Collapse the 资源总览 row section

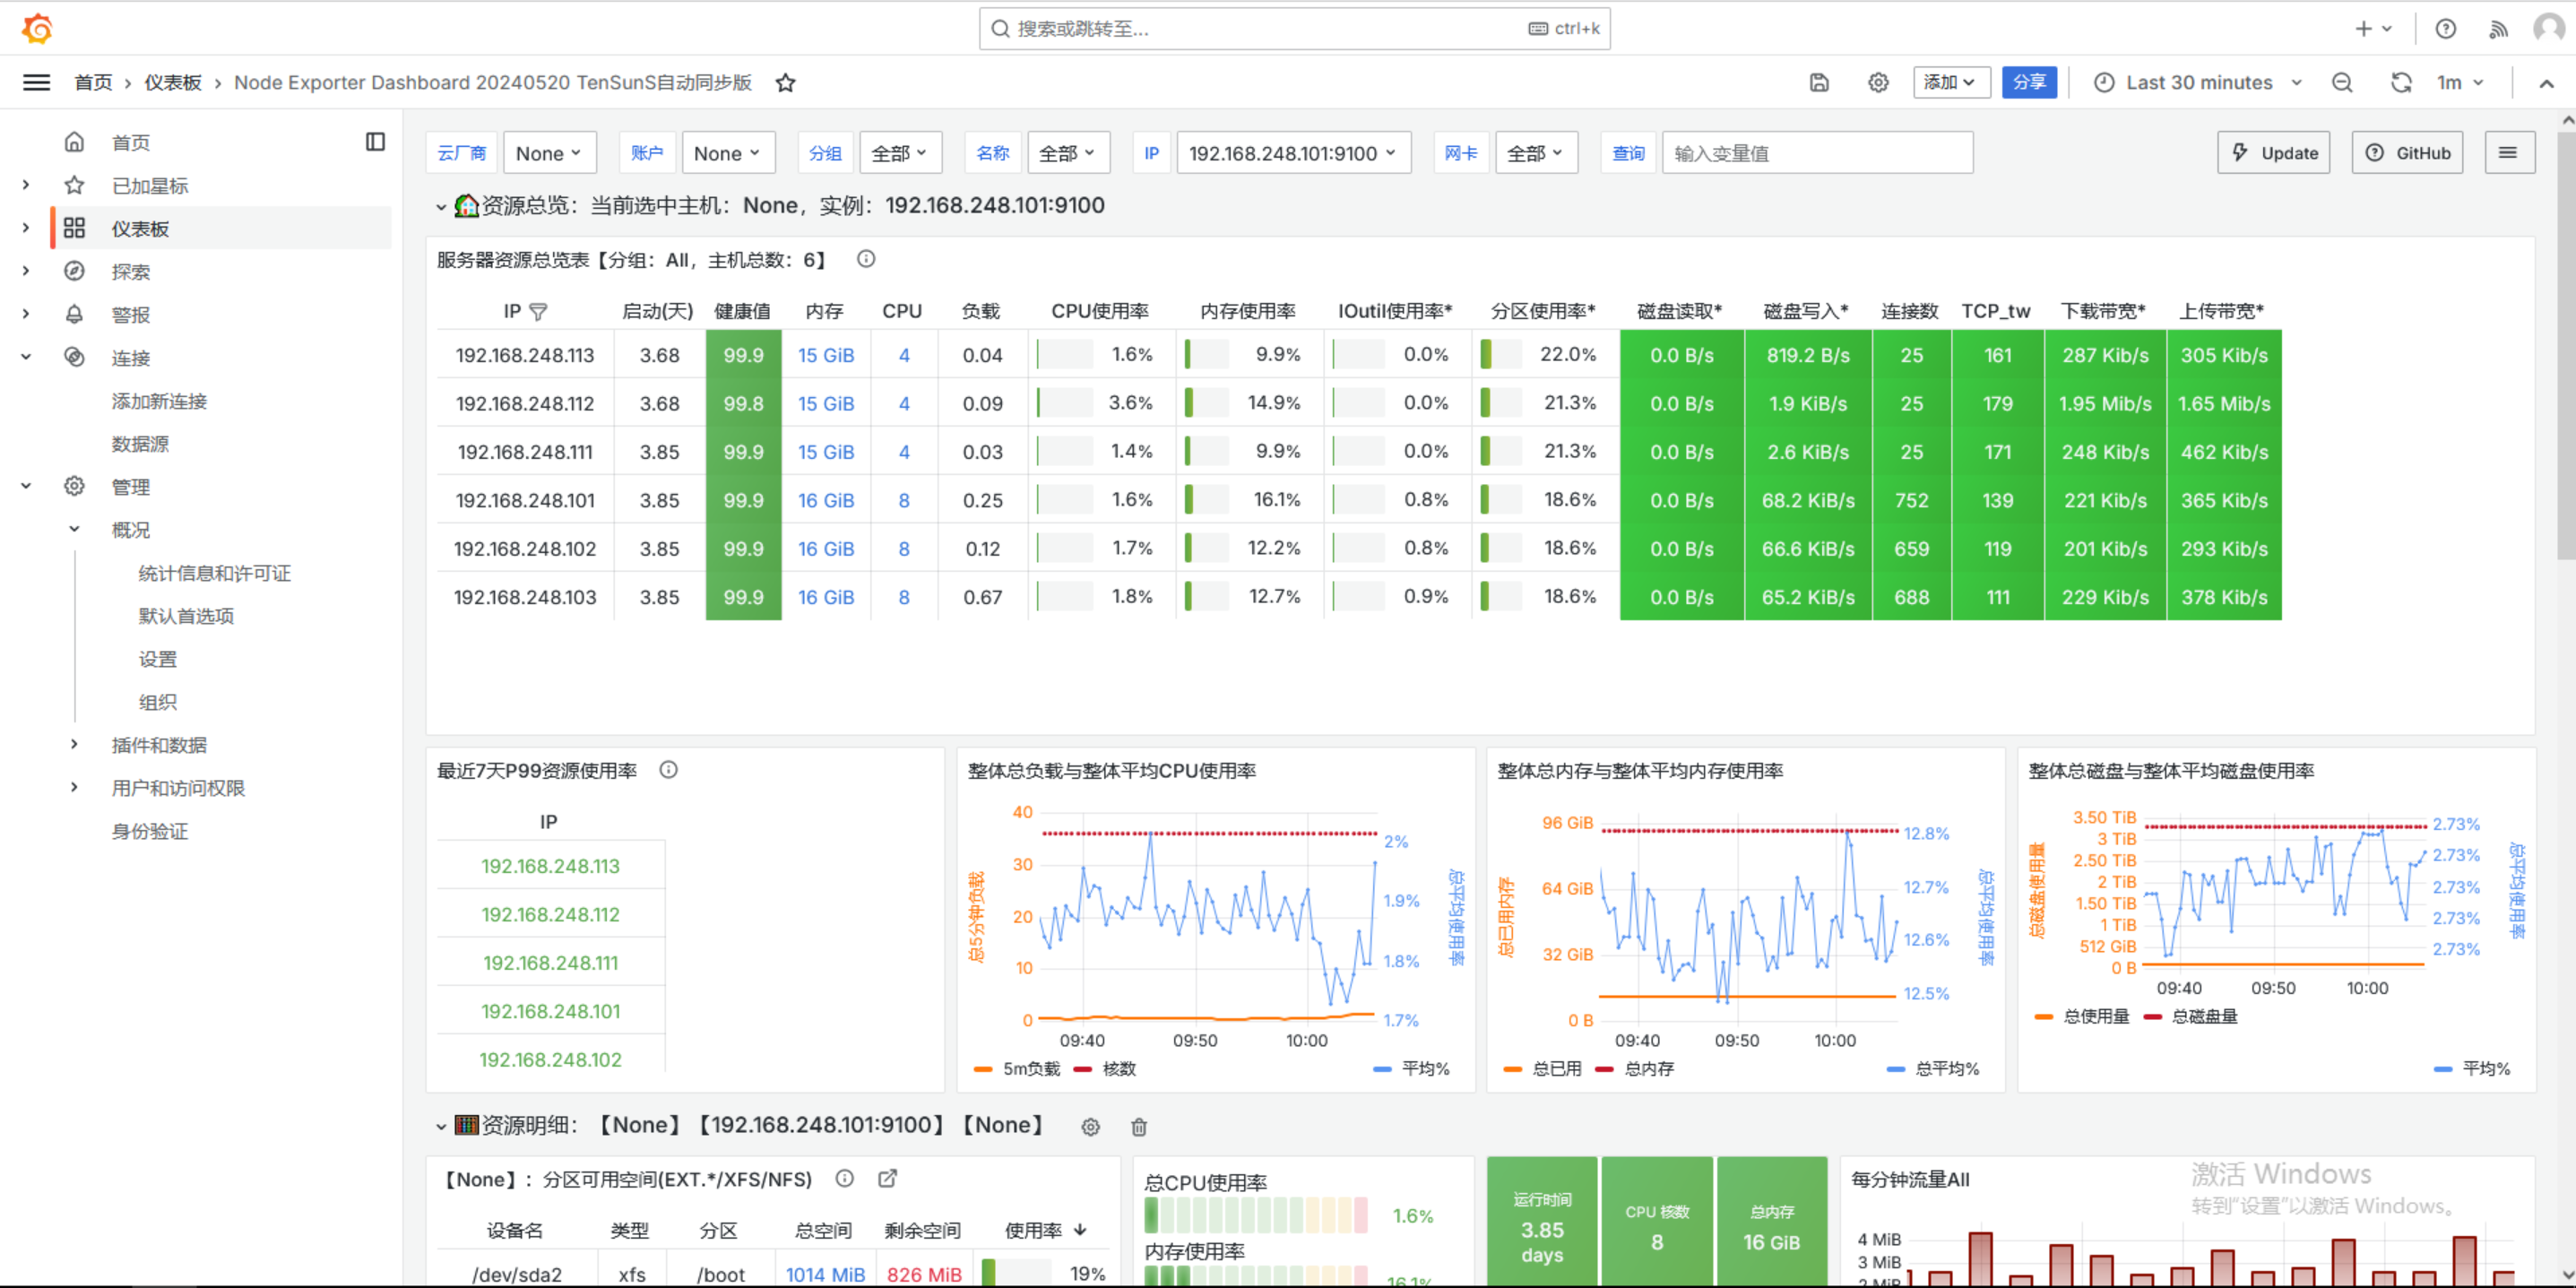pos(440,207)
